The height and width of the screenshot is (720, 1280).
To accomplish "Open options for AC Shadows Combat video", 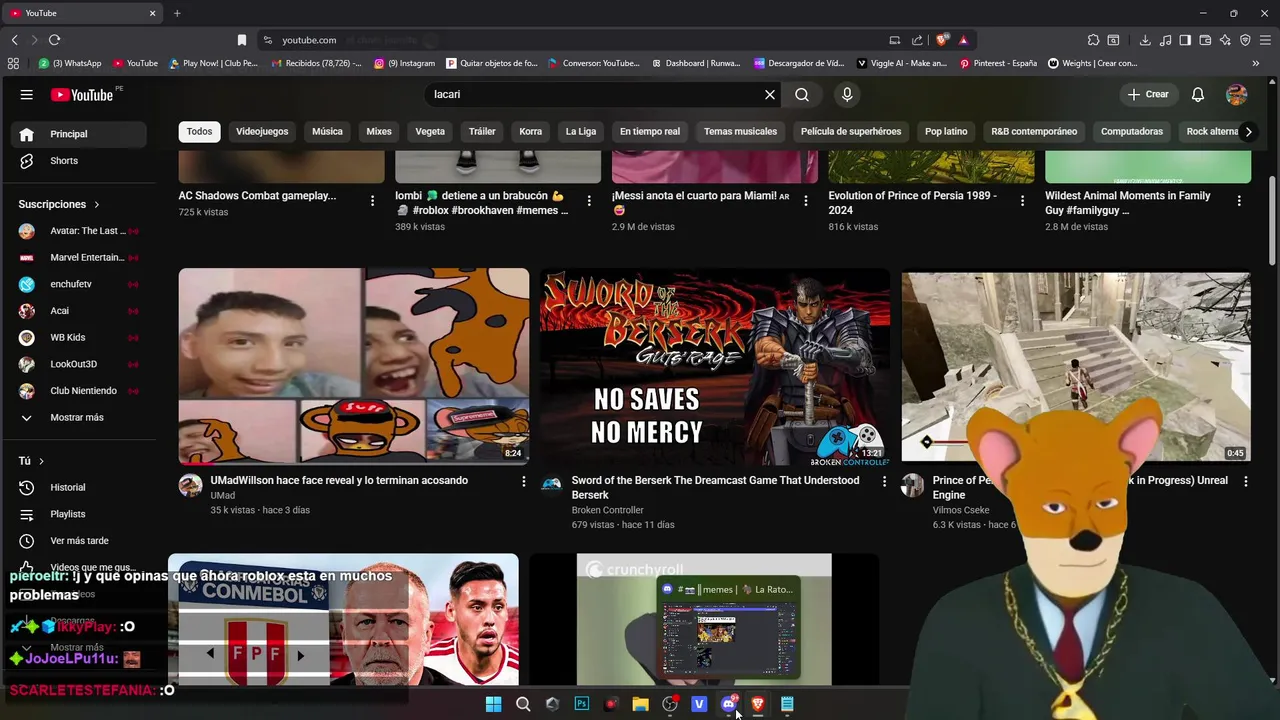I will point(372,201).
